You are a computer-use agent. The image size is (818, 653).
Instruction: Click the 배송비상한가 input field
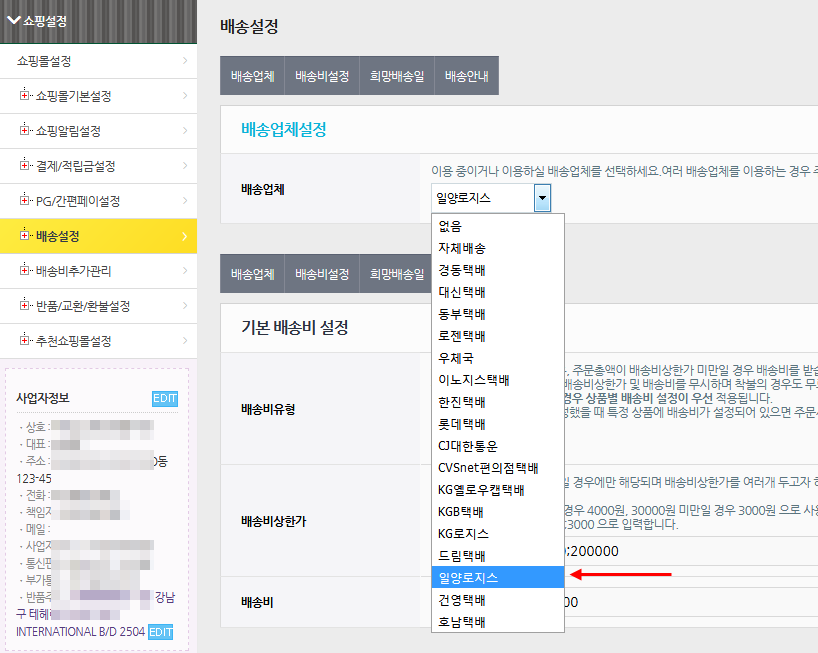point(690,551)
